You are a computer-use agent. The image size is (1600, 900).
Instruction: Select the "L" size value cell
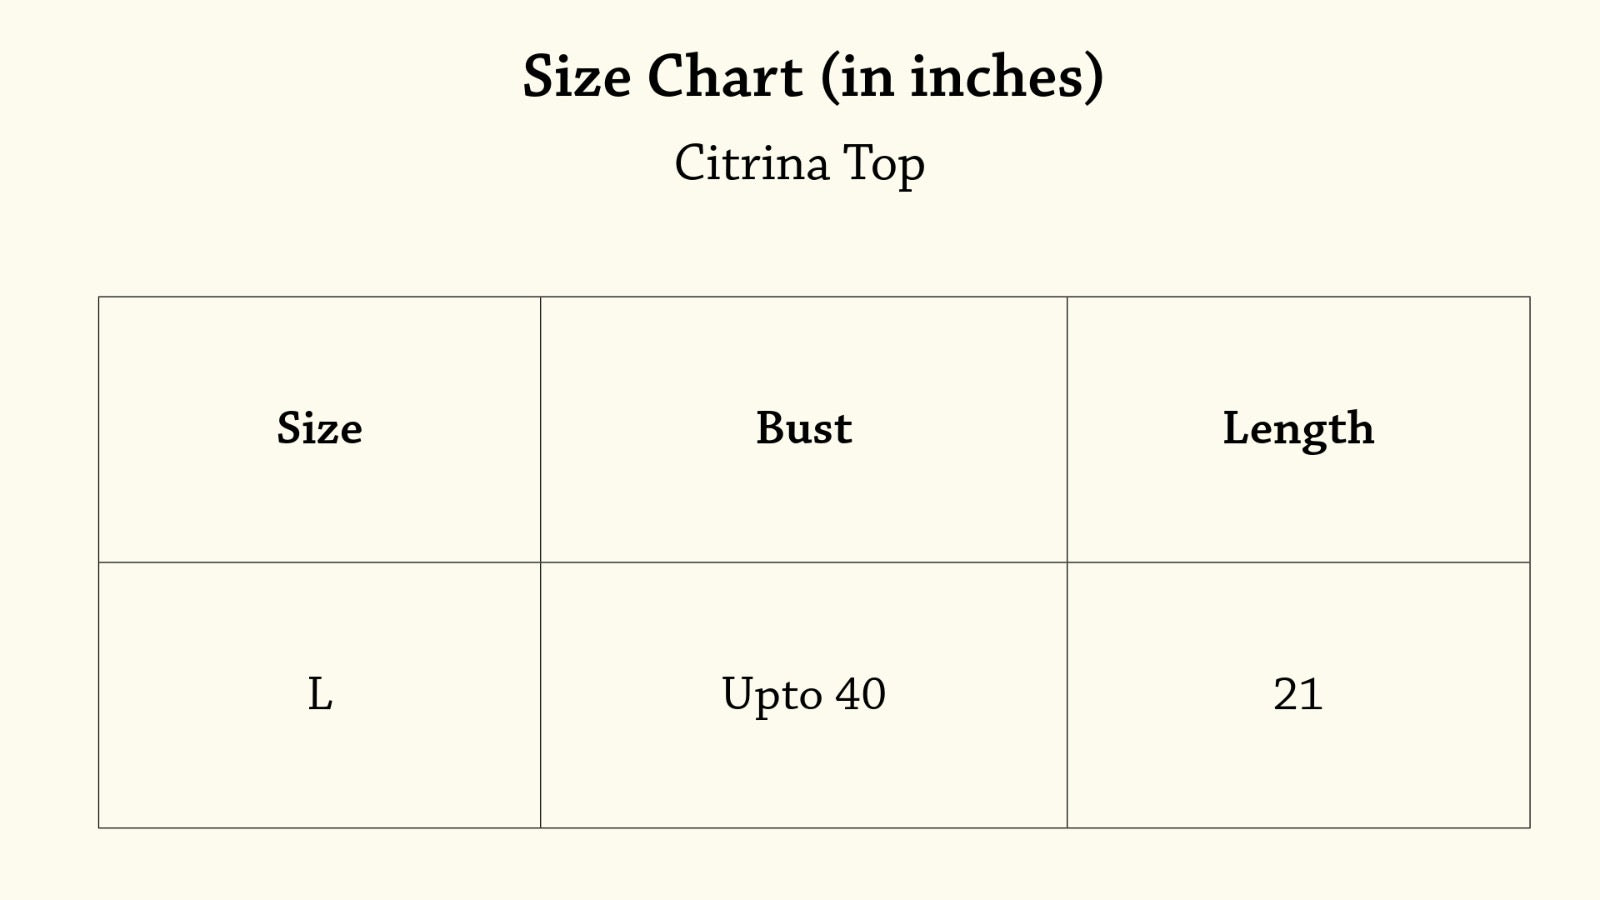coord(319,695)
